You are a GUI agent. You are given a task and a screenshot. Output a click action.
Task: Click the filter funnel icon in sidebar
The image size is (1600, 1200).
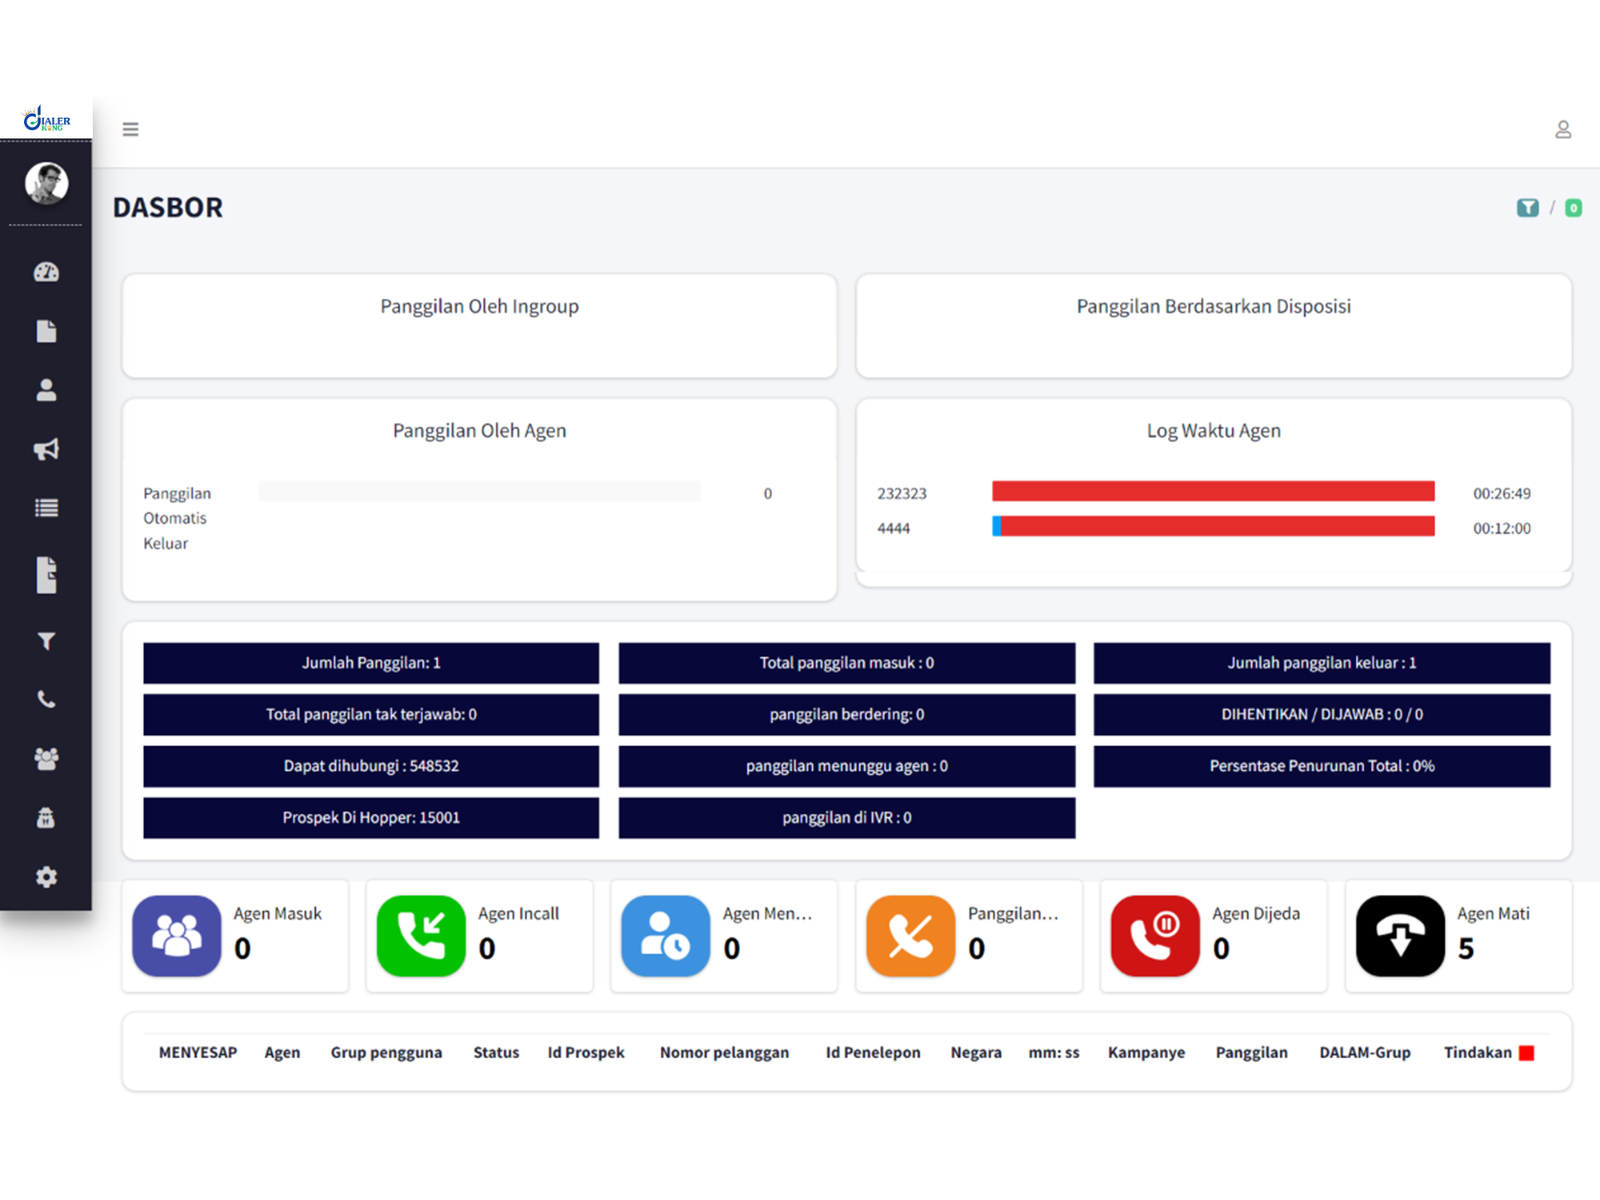point(46,641)
